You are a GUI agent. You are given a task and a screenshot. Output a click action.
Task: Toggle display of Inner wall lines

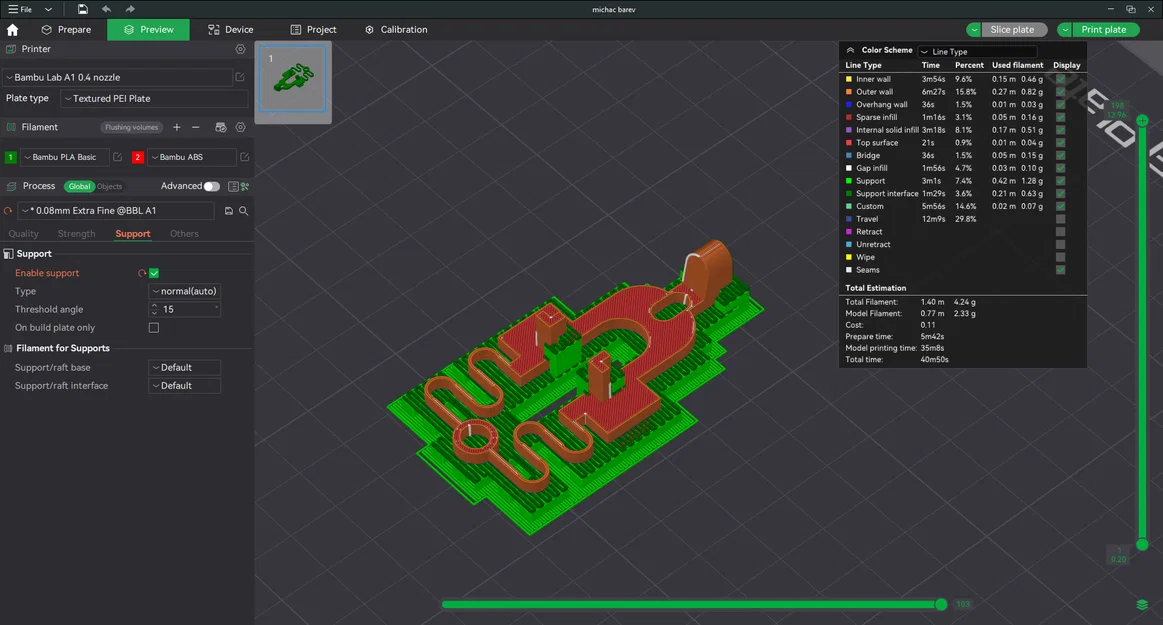1061,79
